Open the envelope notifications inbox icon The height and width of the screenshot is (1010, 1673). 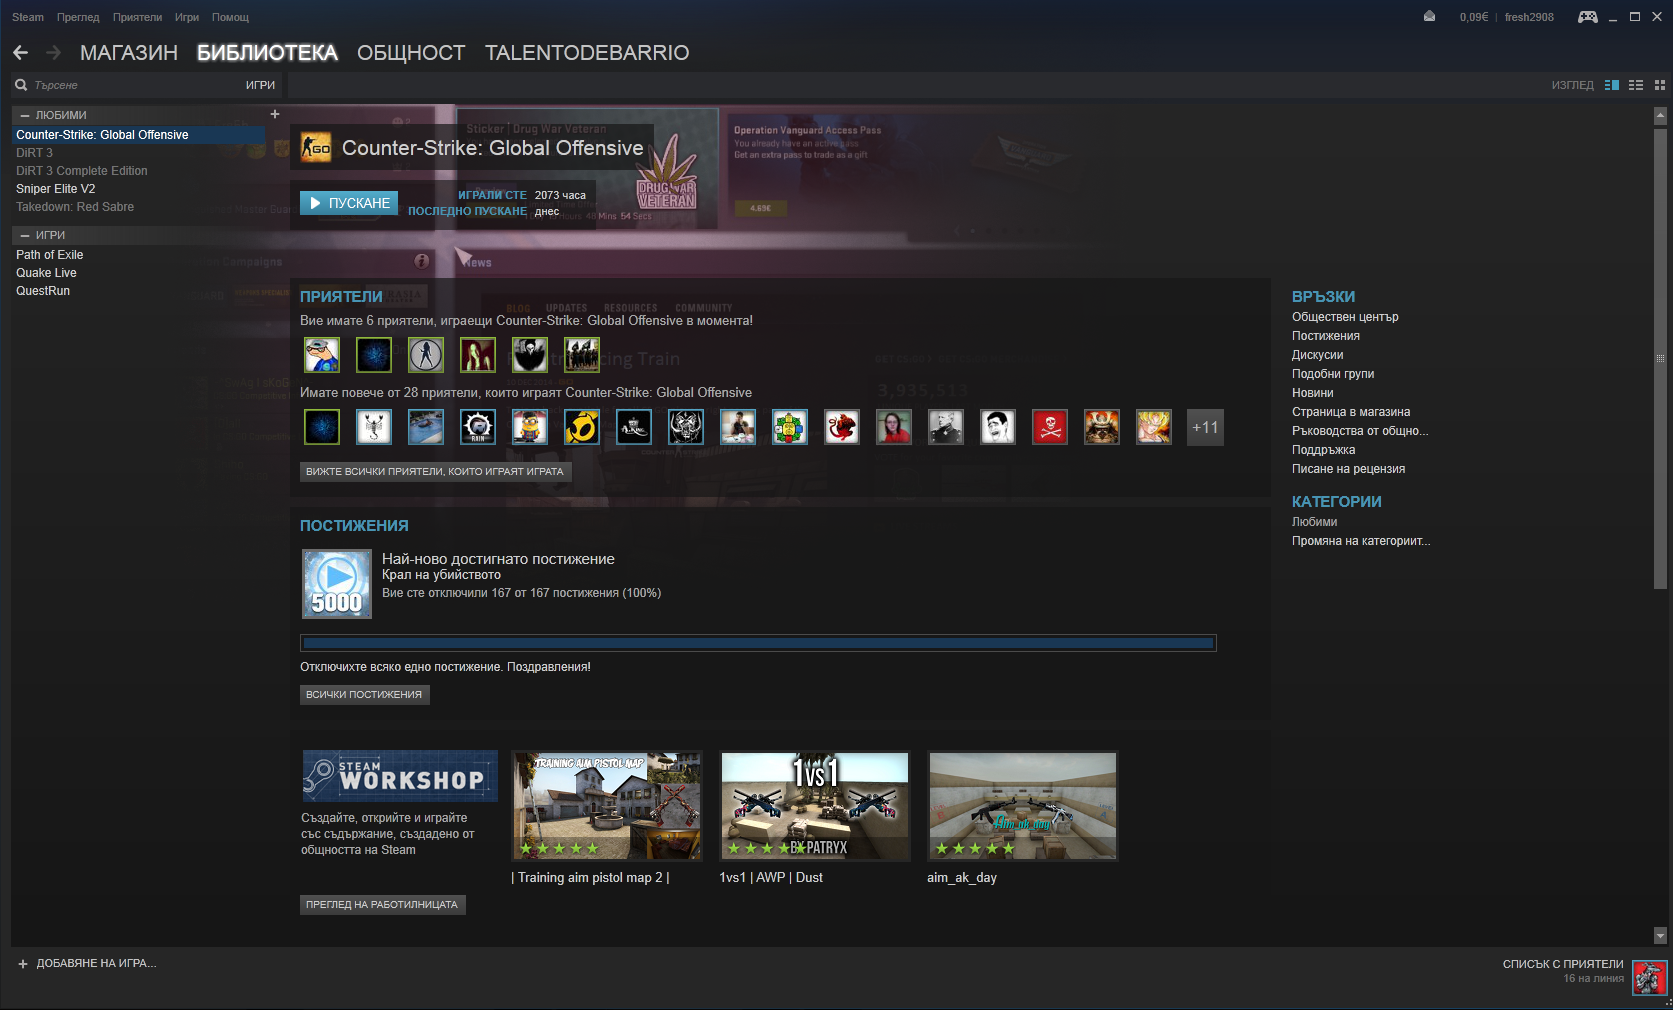1430,16
